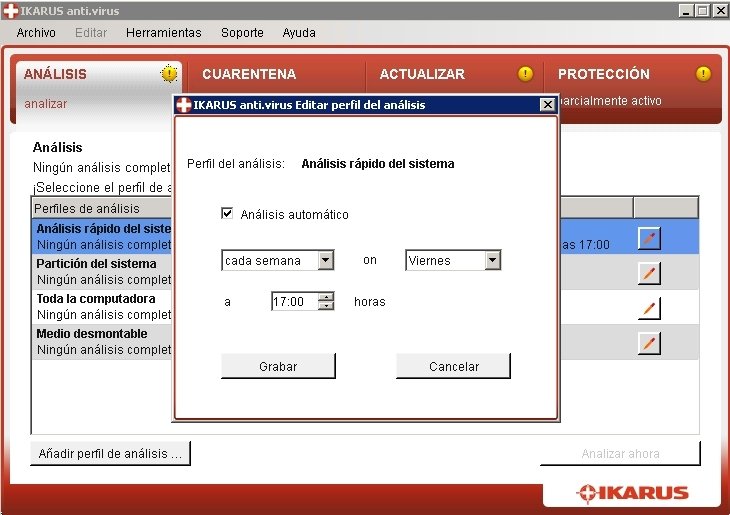
Task: Close the main IKARUS anti.virus window
Action: click(720, 10)
